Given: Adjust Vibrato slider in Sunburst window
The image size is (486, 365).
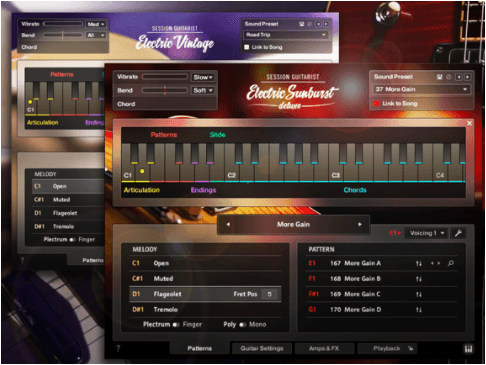Looking at the screenshot, I should (165, 77).
